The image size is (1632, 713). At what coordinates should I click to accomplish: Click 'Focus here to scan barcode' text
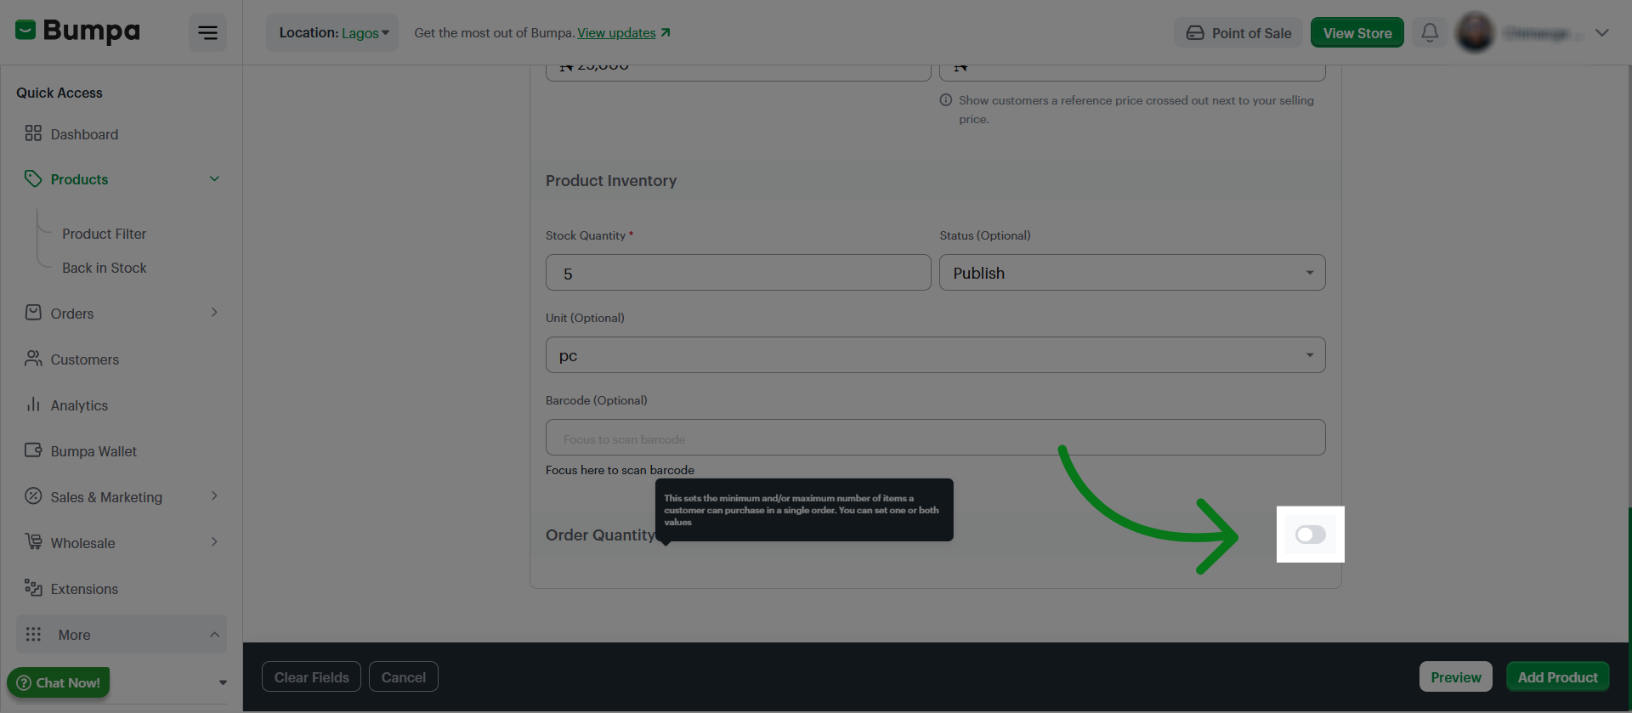(620, 470)
